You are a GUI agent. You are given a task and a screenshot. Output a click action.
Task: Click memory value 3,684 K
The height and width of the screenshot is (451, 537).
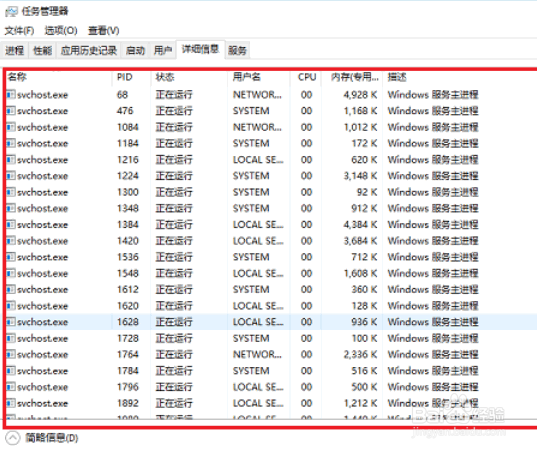(360, 241)
